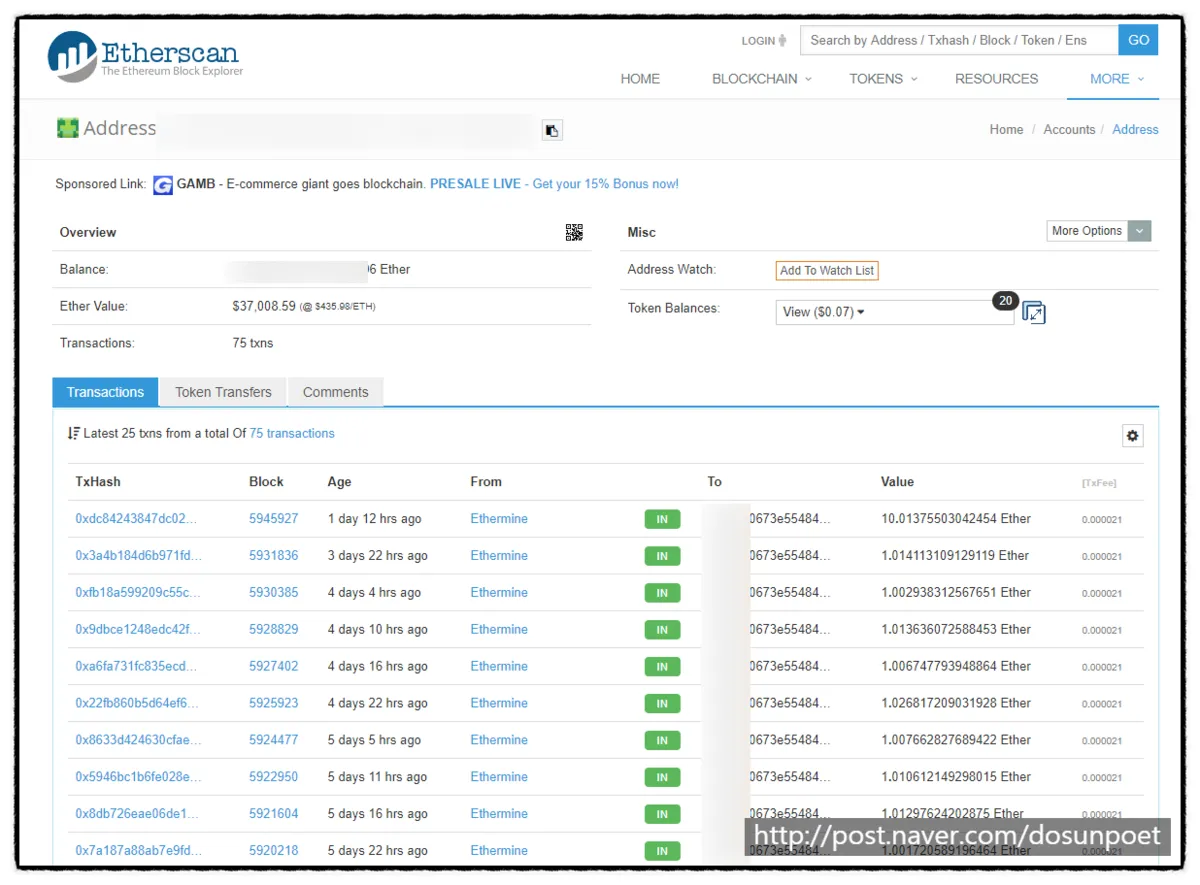Open block 5945927 link
1200x885 pixels.
coord(273,519)
